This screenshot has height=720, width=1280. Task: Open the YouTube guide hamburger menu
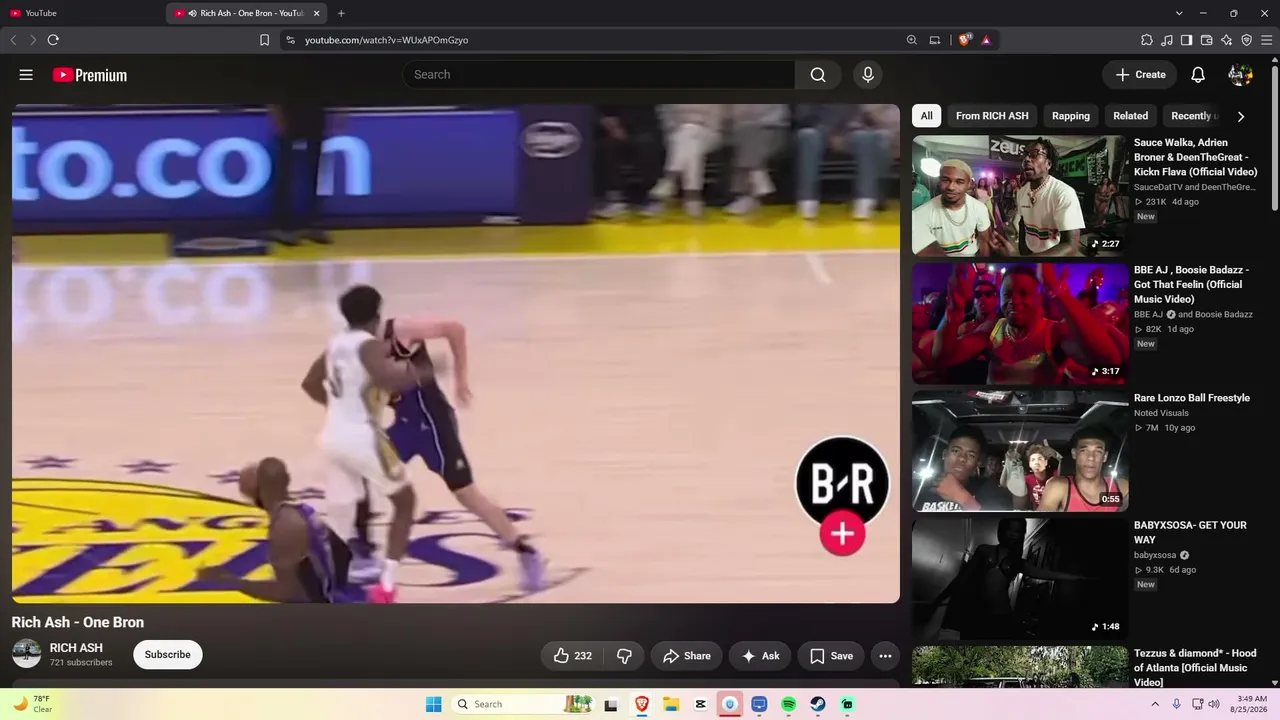coord(26,75)
